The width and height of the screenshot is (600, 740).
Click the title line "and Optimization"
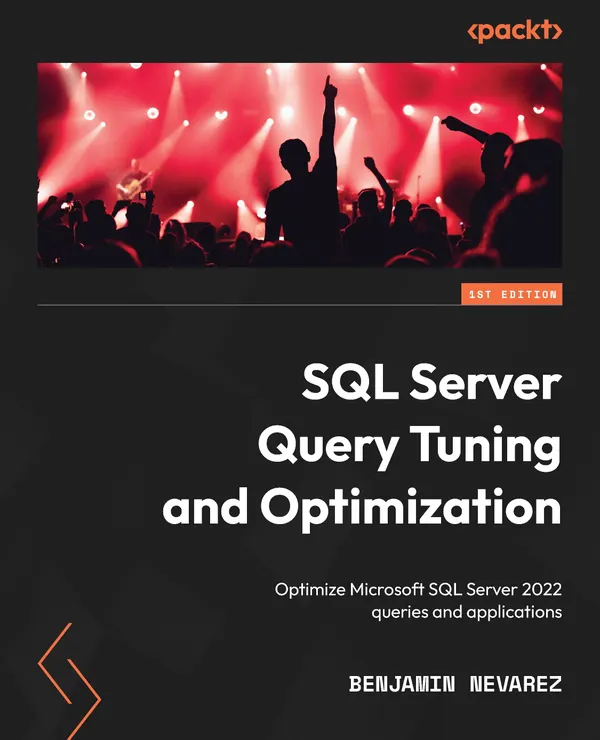[362, 509]
